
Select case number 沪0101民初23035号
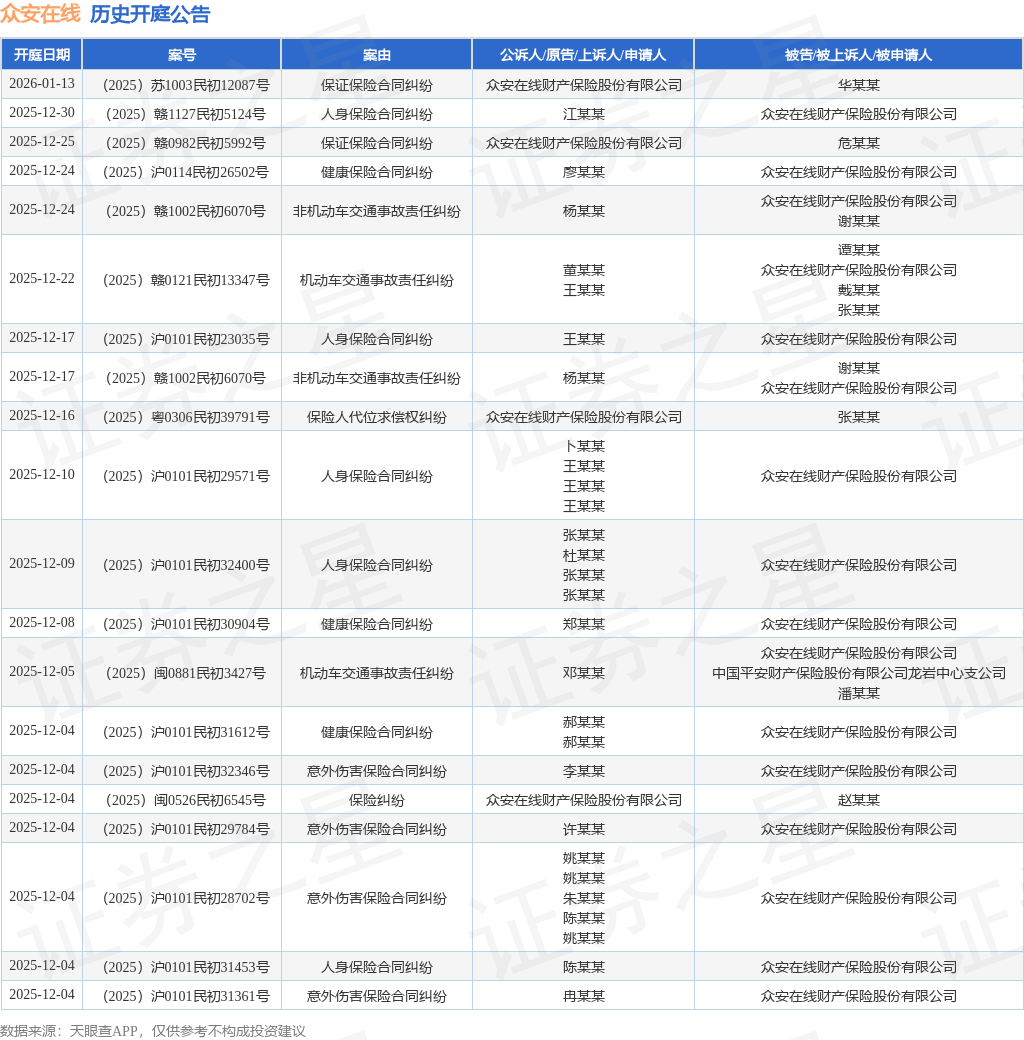[x=186, y=339]
